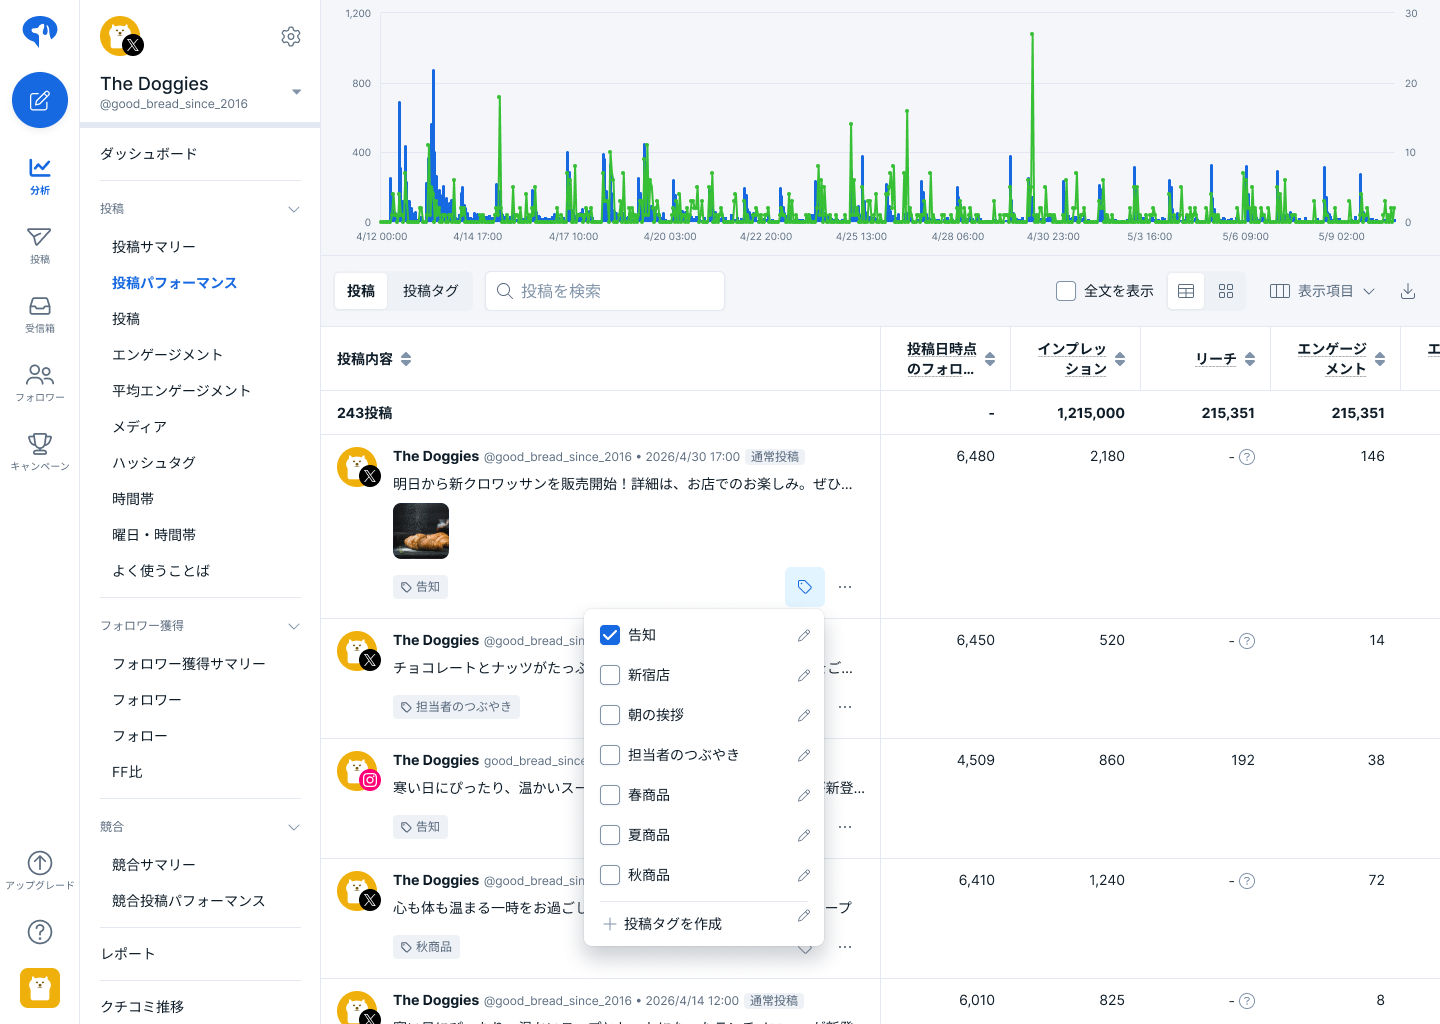The height and width of the screenshot is (1024, 1440).
Task: Uncheck the 告知 tag checkbox
Action: pyautogui.click(x=610, y=635)
